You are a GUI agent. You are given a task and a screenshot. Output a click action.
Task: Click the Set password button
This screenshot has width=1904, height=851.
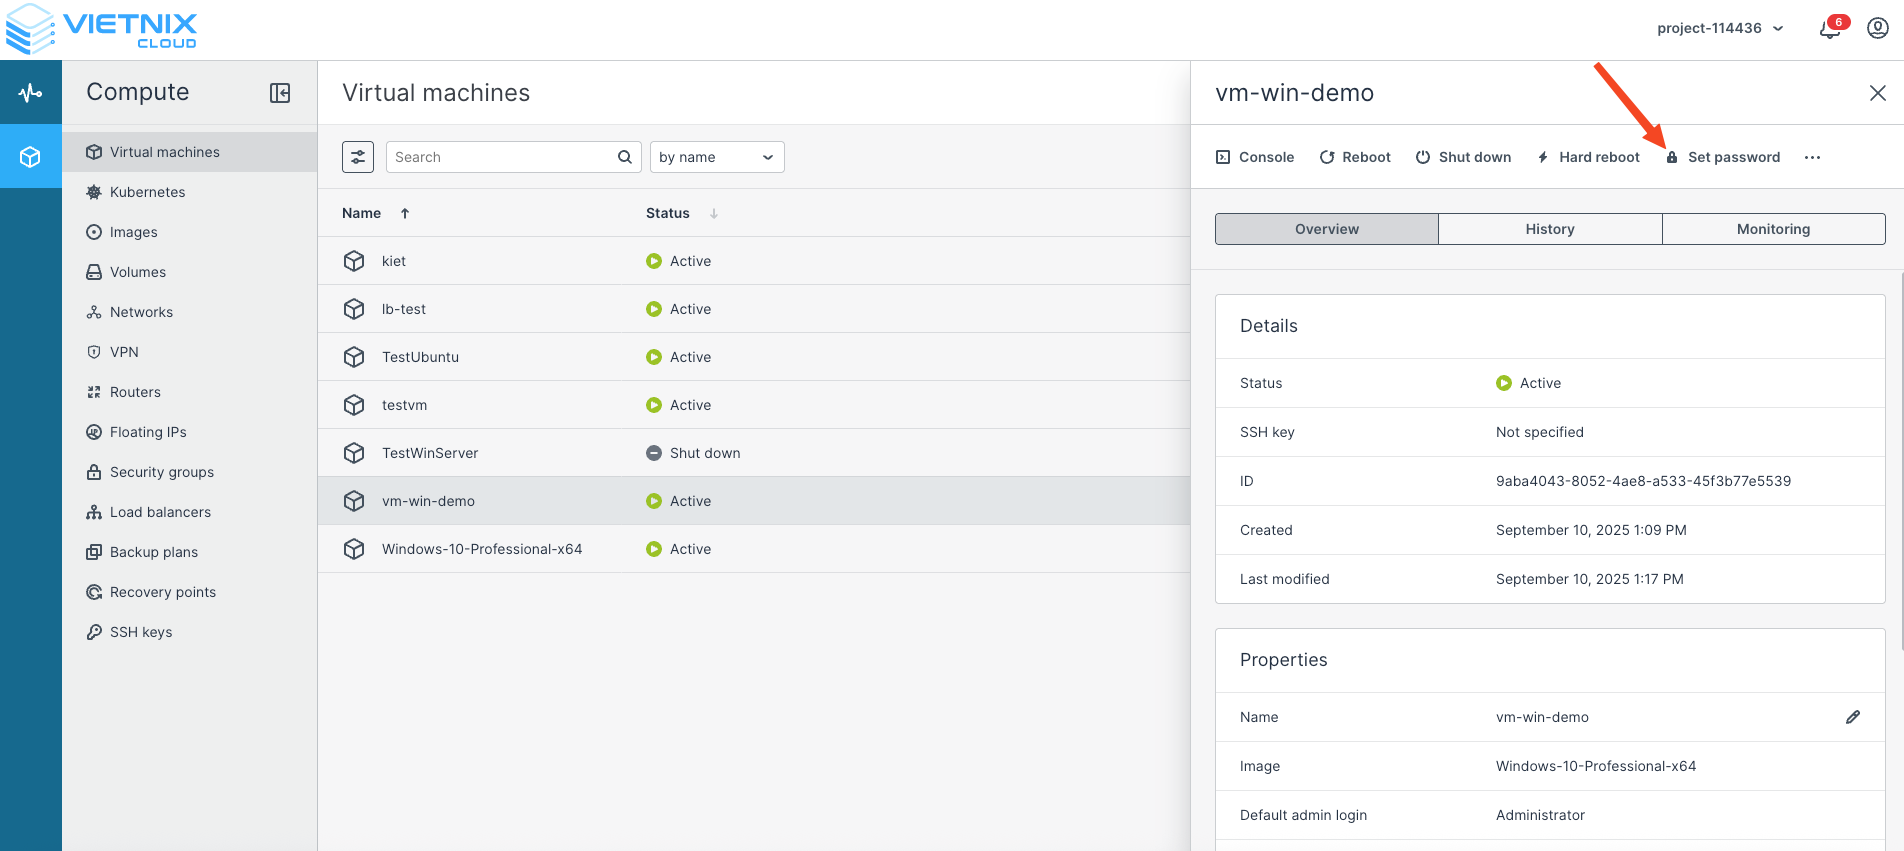(1723, 157)
